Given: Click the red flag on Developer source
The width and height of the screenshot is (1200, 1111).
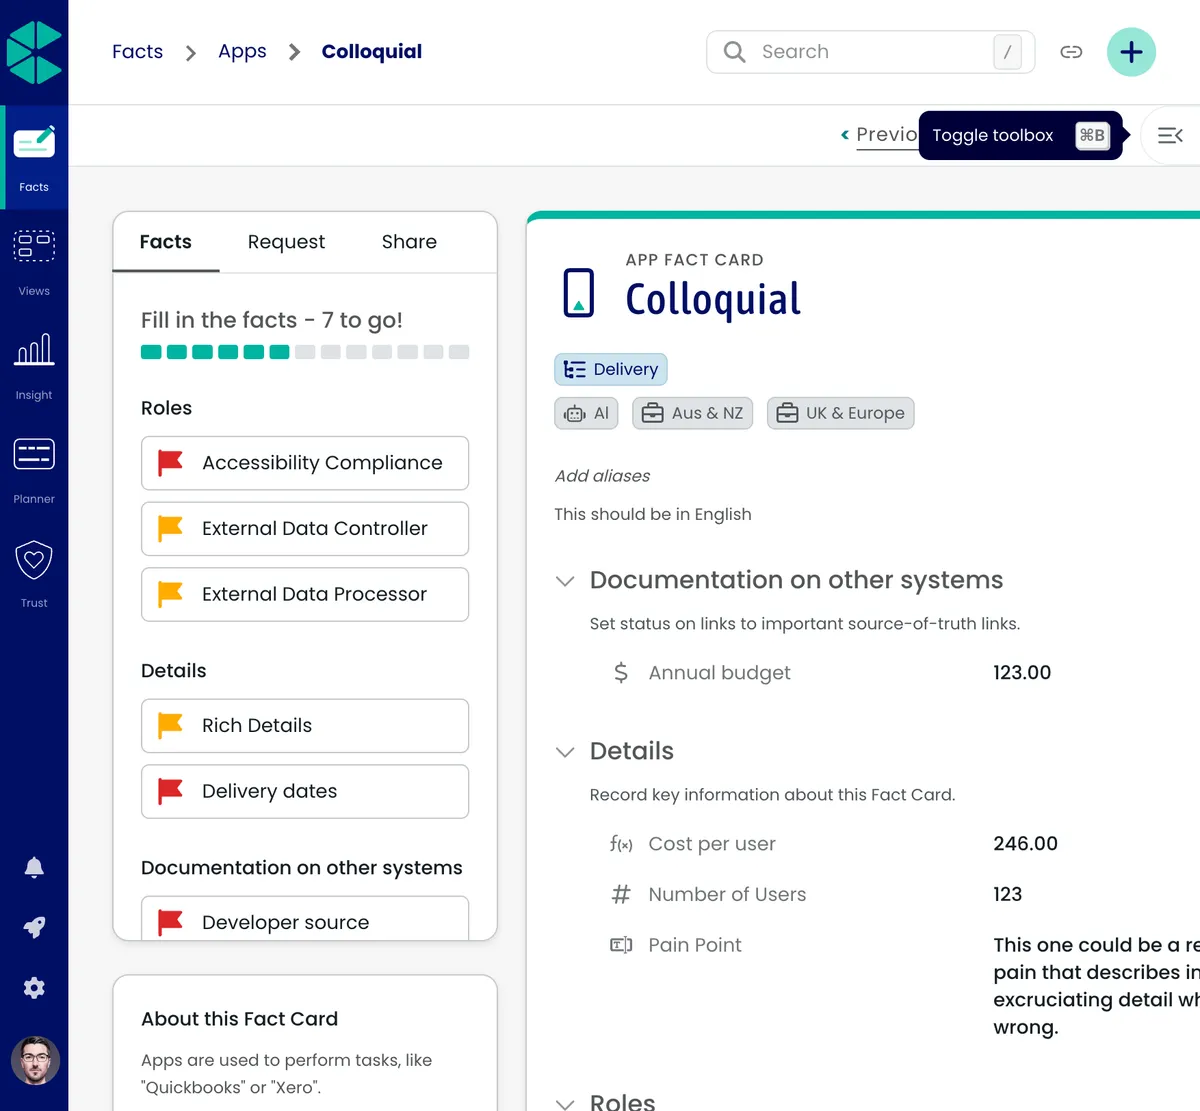Looking at the screenshot, I should (171, 922).
